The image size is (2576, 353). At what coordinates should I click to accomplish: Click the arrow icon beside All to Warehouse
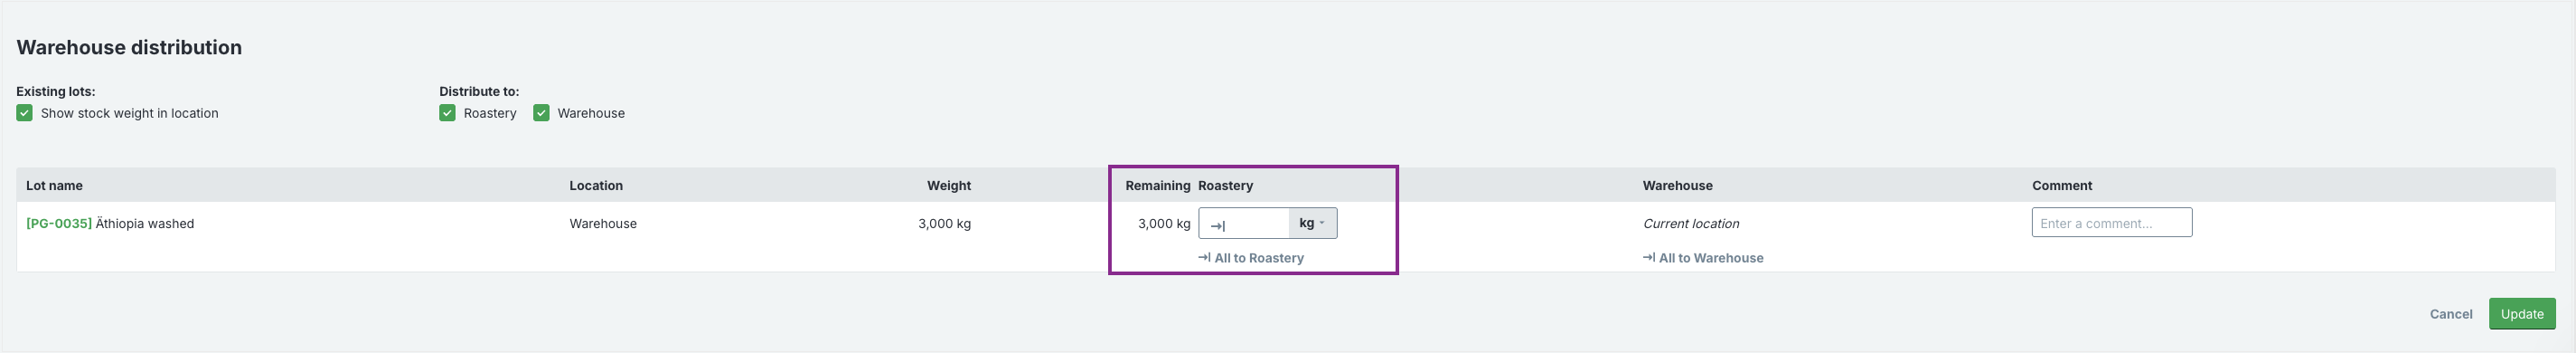[x=1648, y=257]
